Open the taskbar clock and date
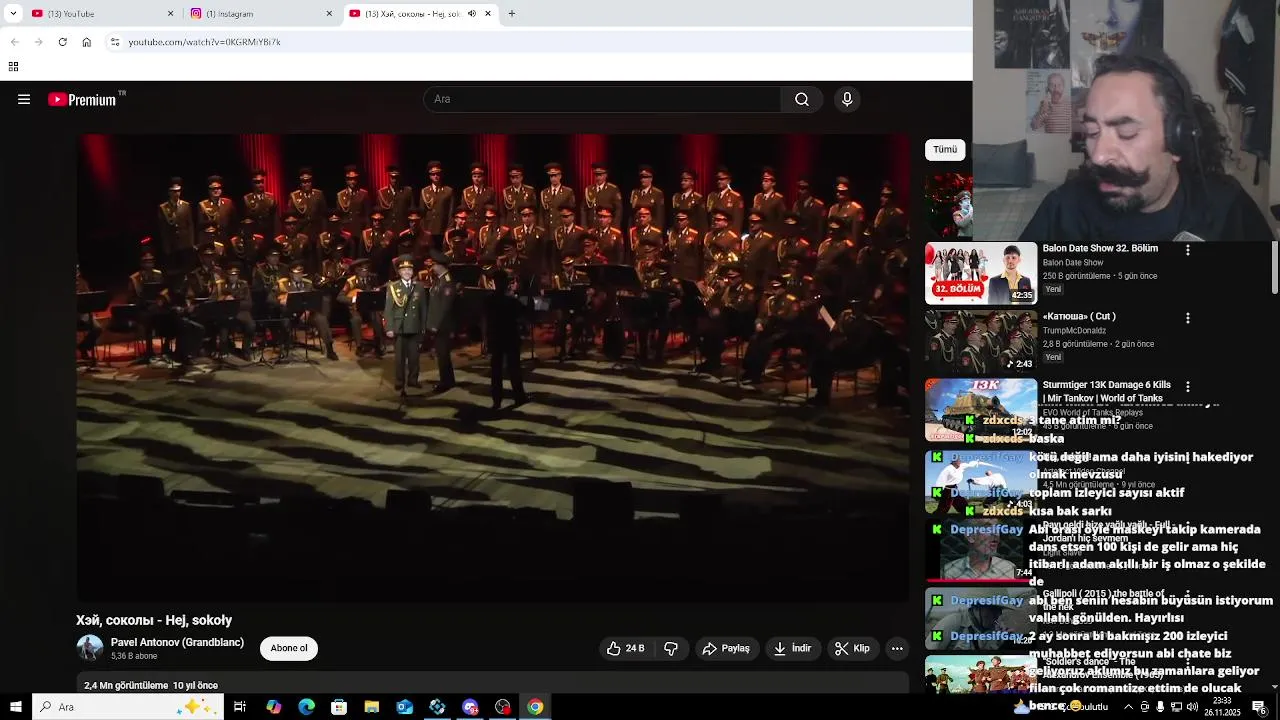 1222,707
